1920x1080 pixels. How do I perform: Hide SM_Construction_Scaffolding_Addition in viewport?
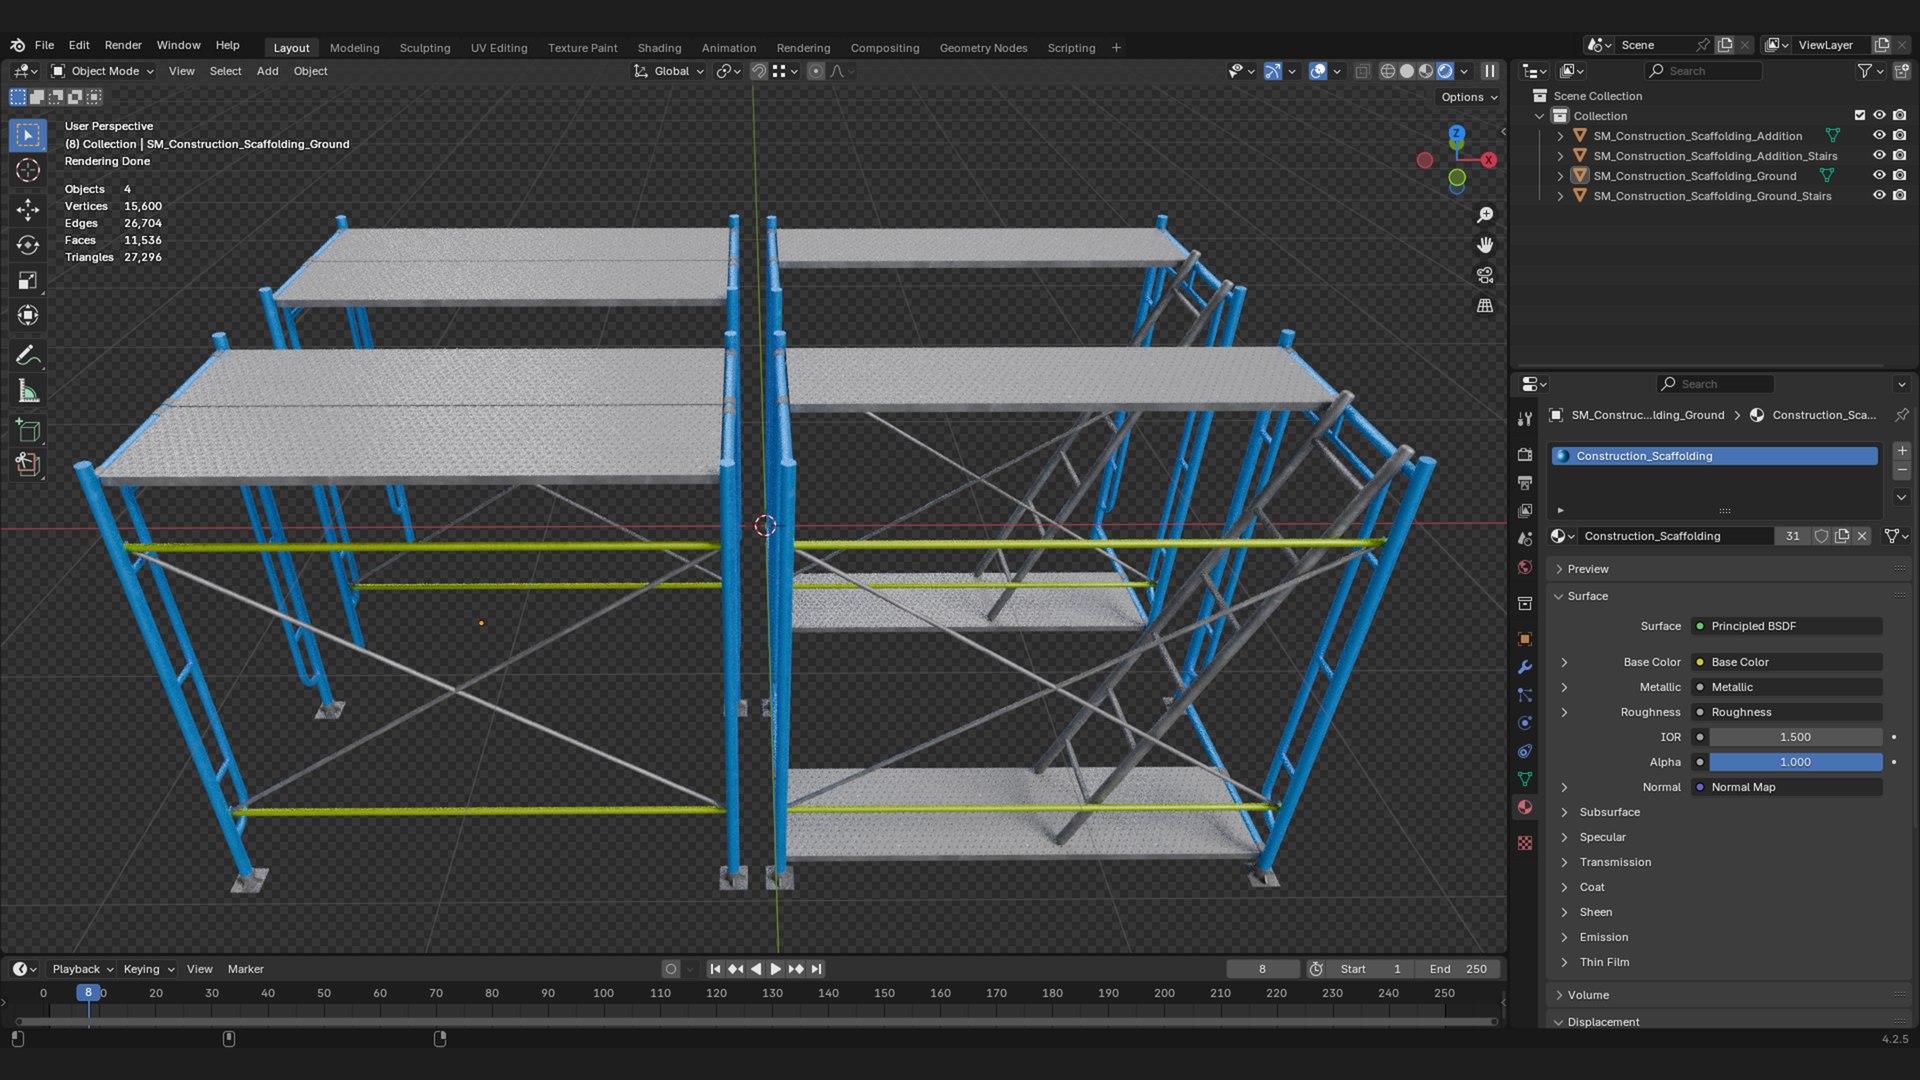(x=1879, y=136)
